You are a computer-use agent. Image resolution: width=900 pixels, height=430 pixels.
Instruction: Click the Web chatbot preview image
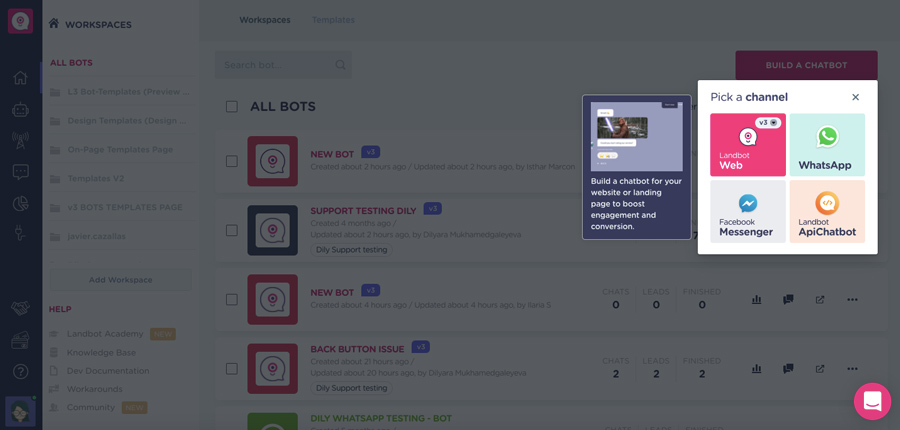637,137
